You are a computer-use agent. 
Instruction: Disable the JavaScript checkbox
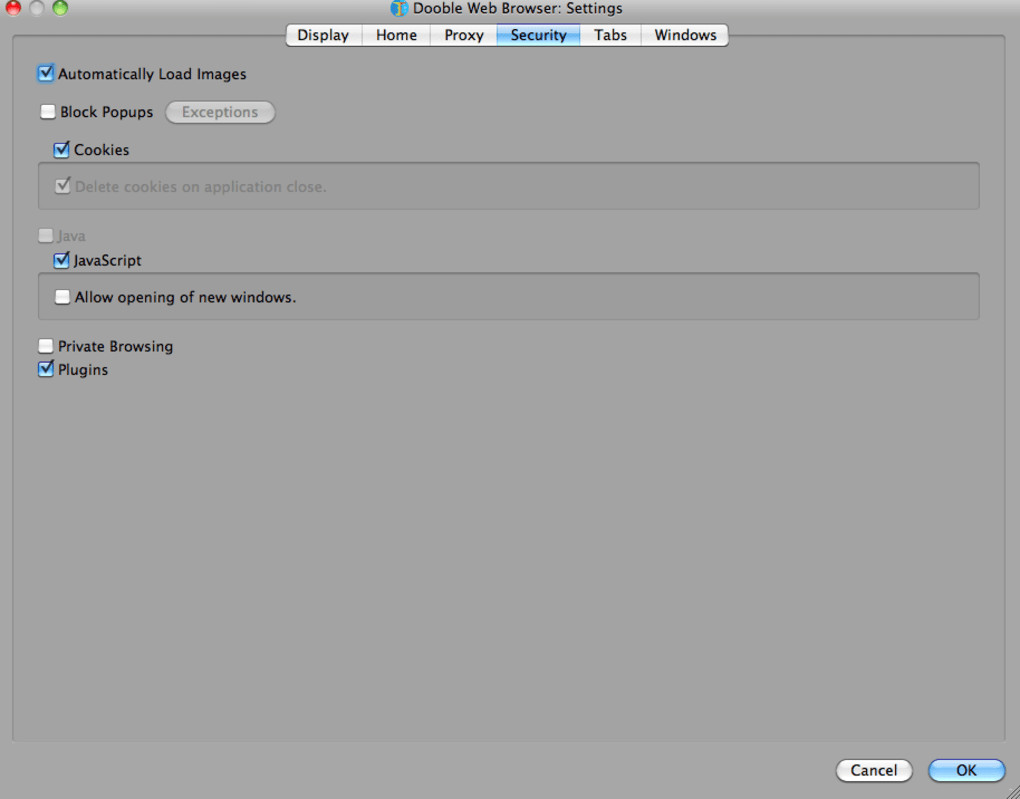coord(61,260)
